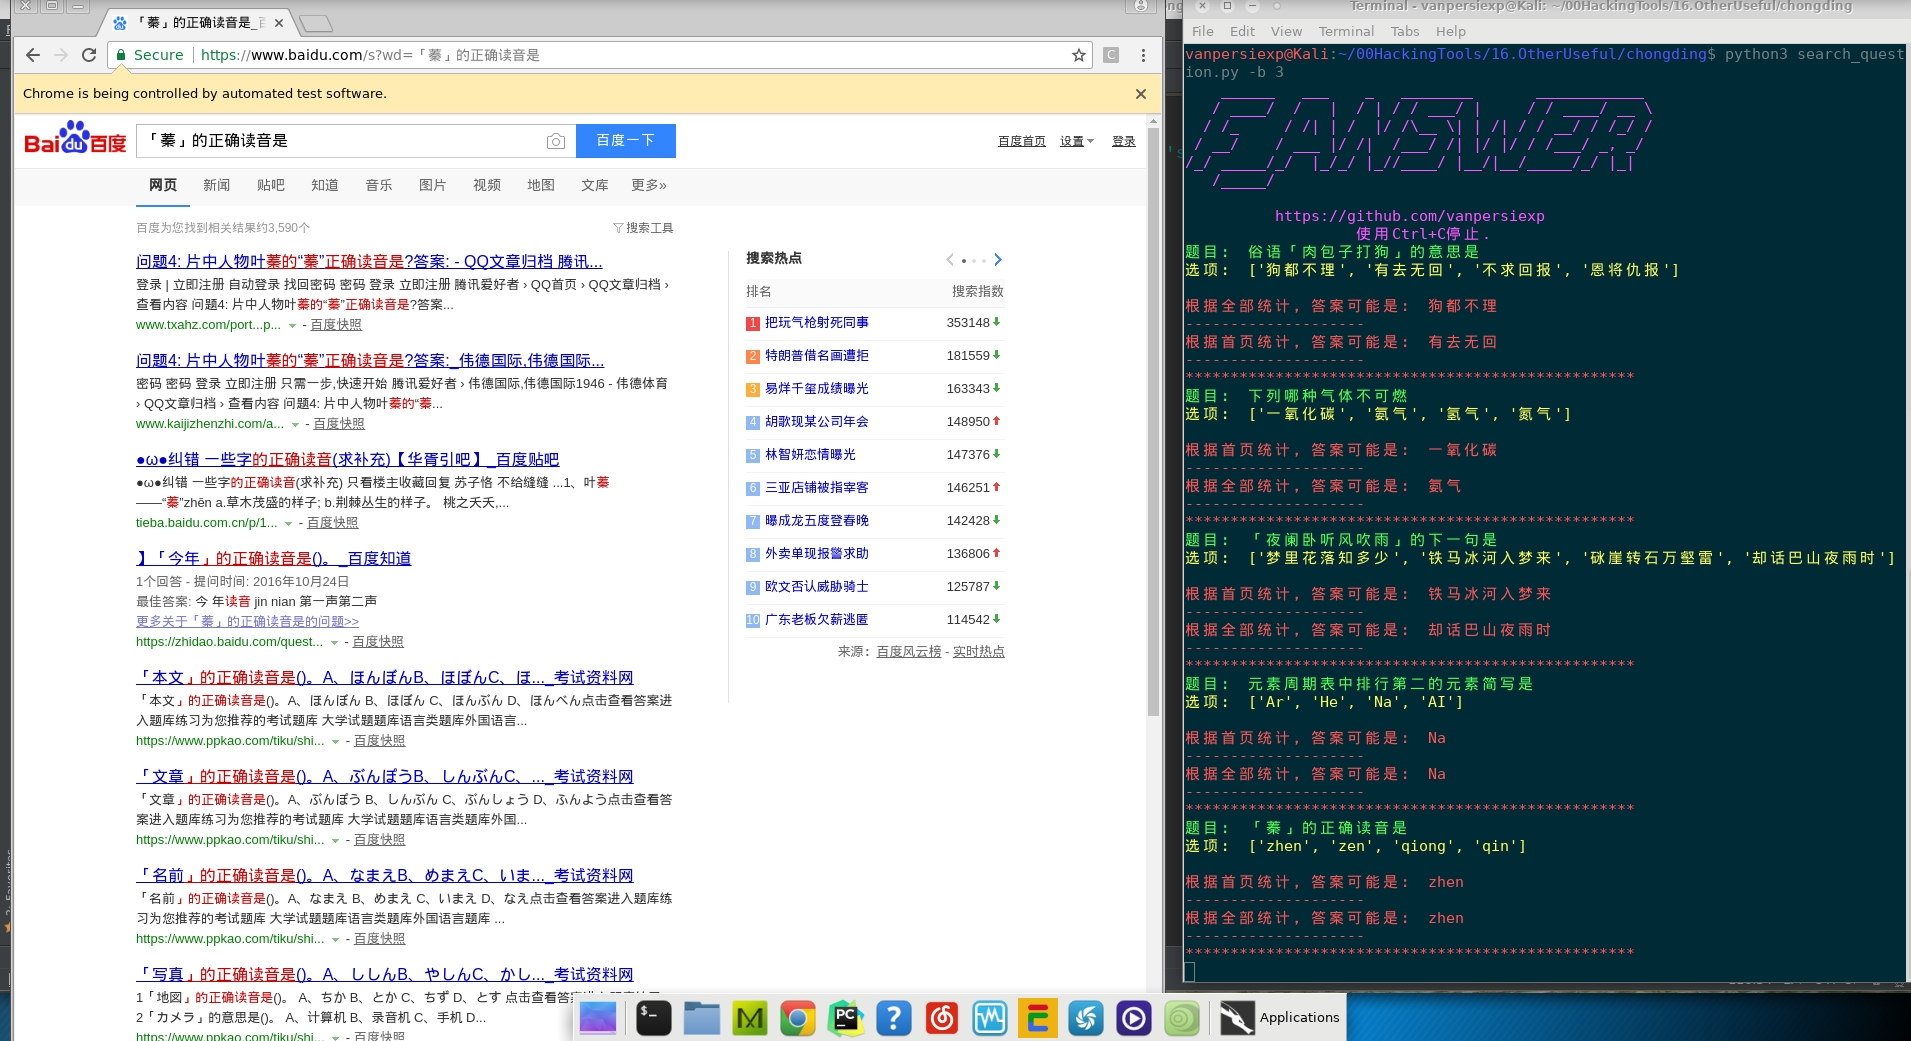Switch to the 知道 tab
The height and width of the screenshot is (1041, 1911).
[x=325, y=185]
